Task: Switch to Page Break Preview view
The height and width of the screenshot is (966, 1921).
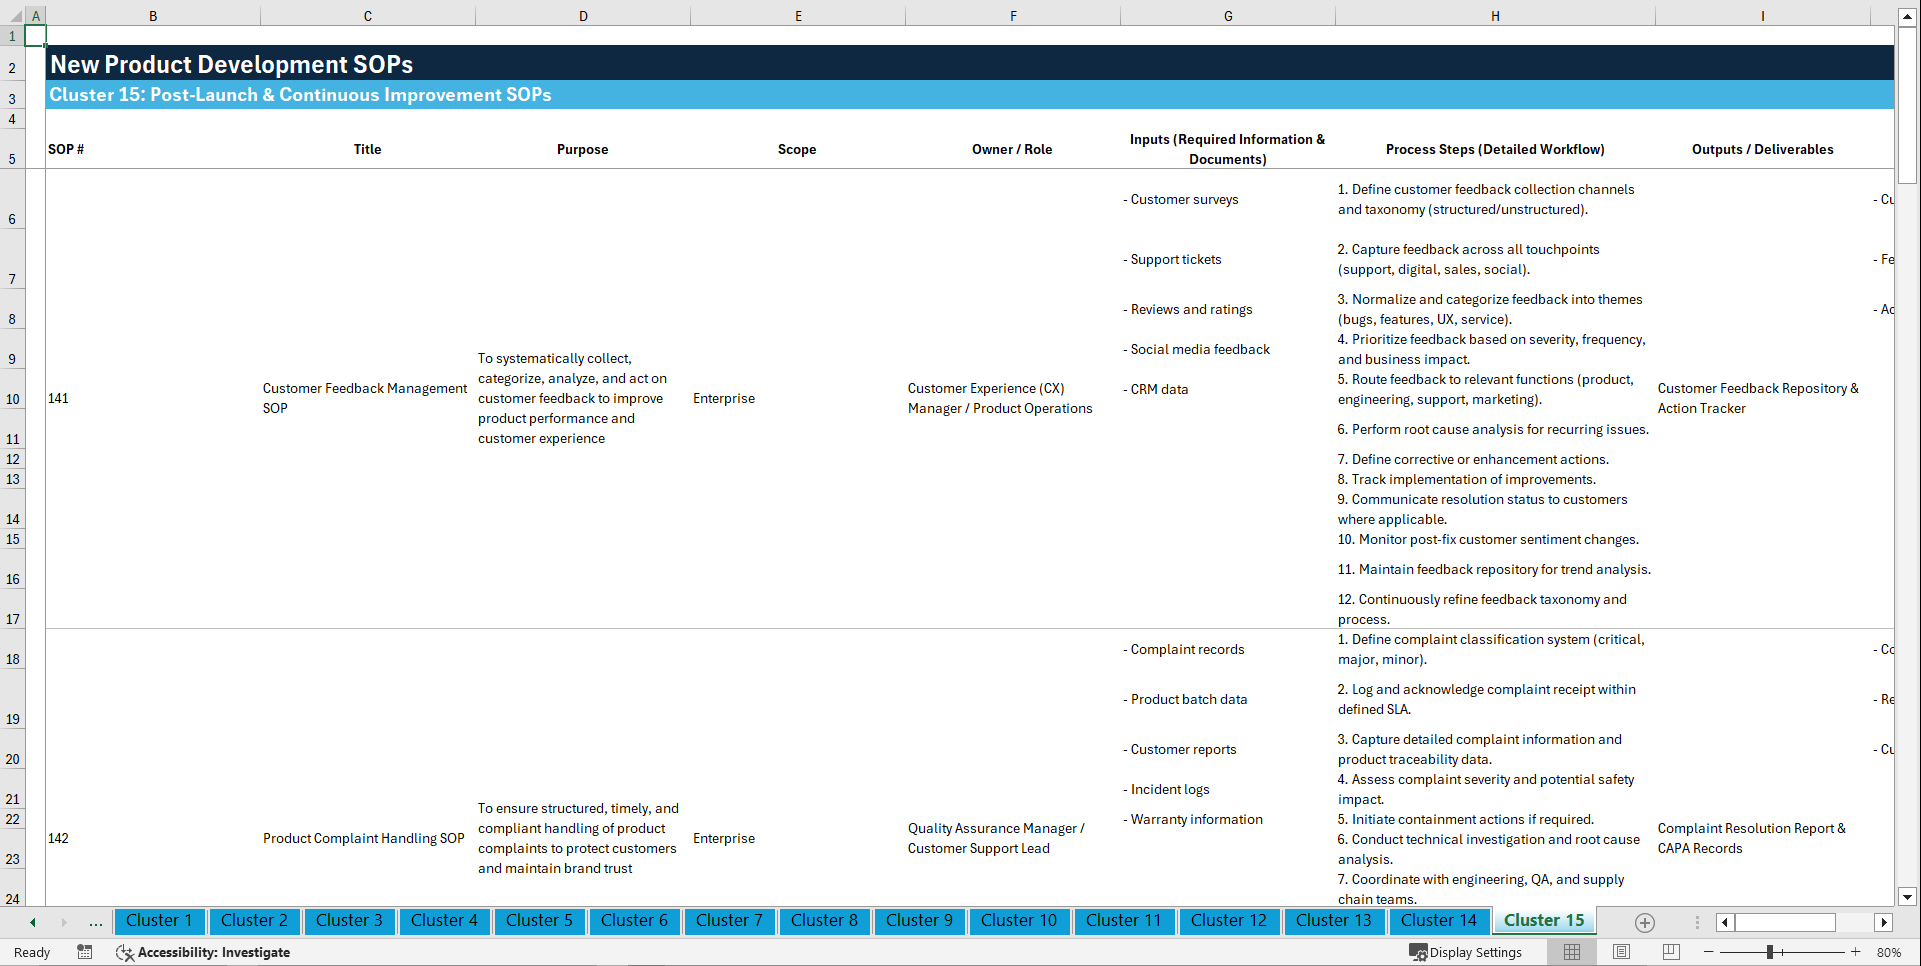Action: click(1671, 952)
